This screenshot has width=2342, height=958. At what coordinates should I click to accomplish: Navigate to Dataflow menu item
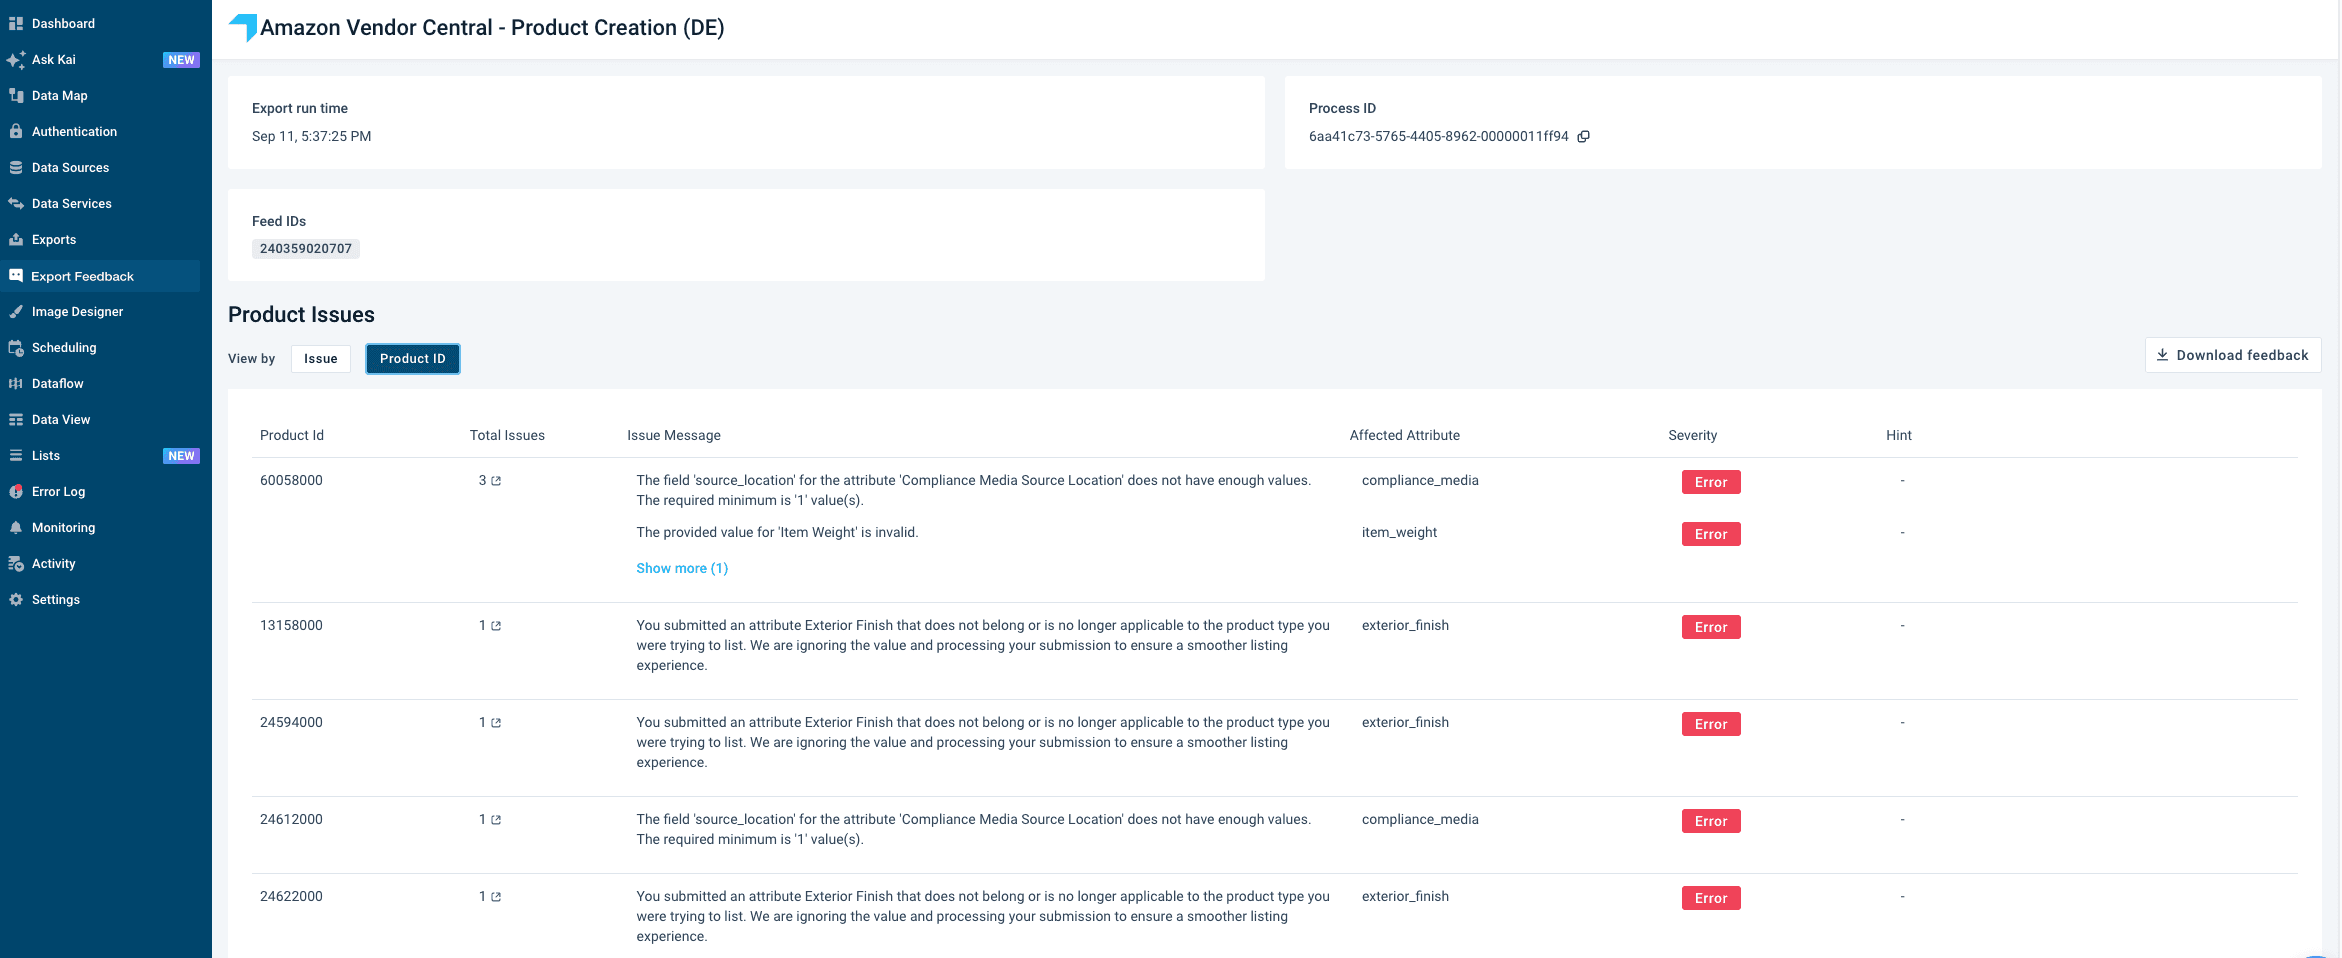pos(58,384)
